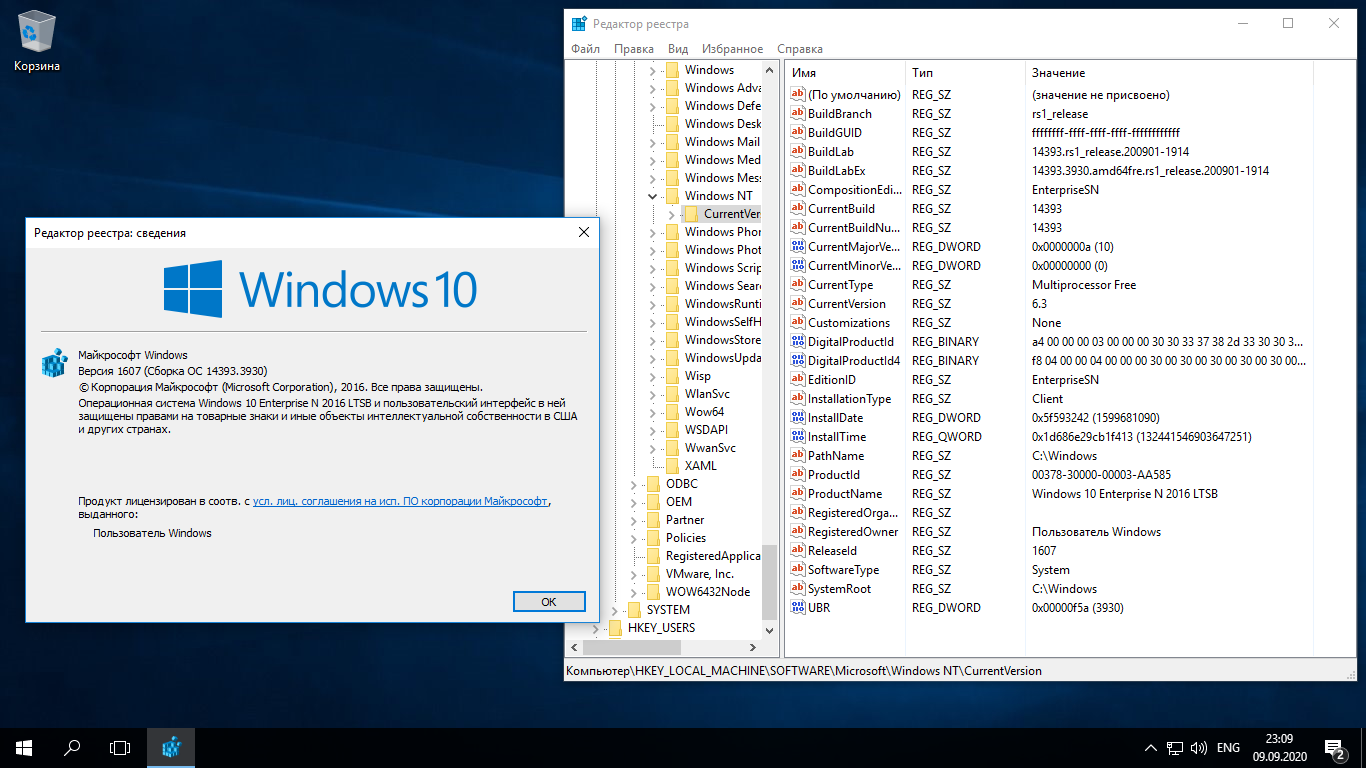Screen dimensions: 1366x768
Task: Show hidden system tray icons
Action: pos(1150,748)
